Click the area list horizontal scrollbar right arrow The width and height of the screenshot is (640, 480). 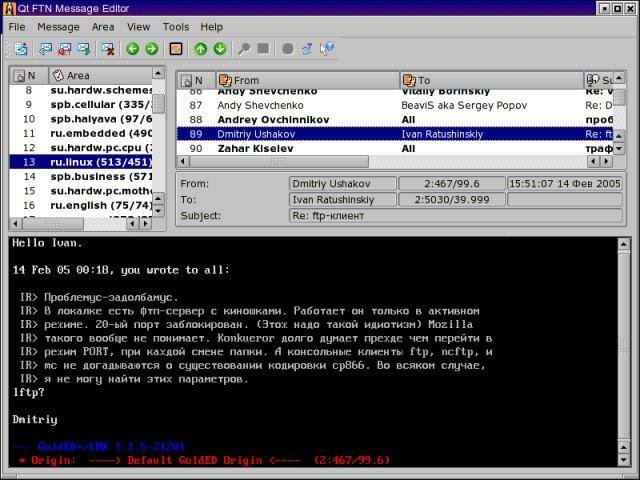pyautogui.click(x=145, y=223)
